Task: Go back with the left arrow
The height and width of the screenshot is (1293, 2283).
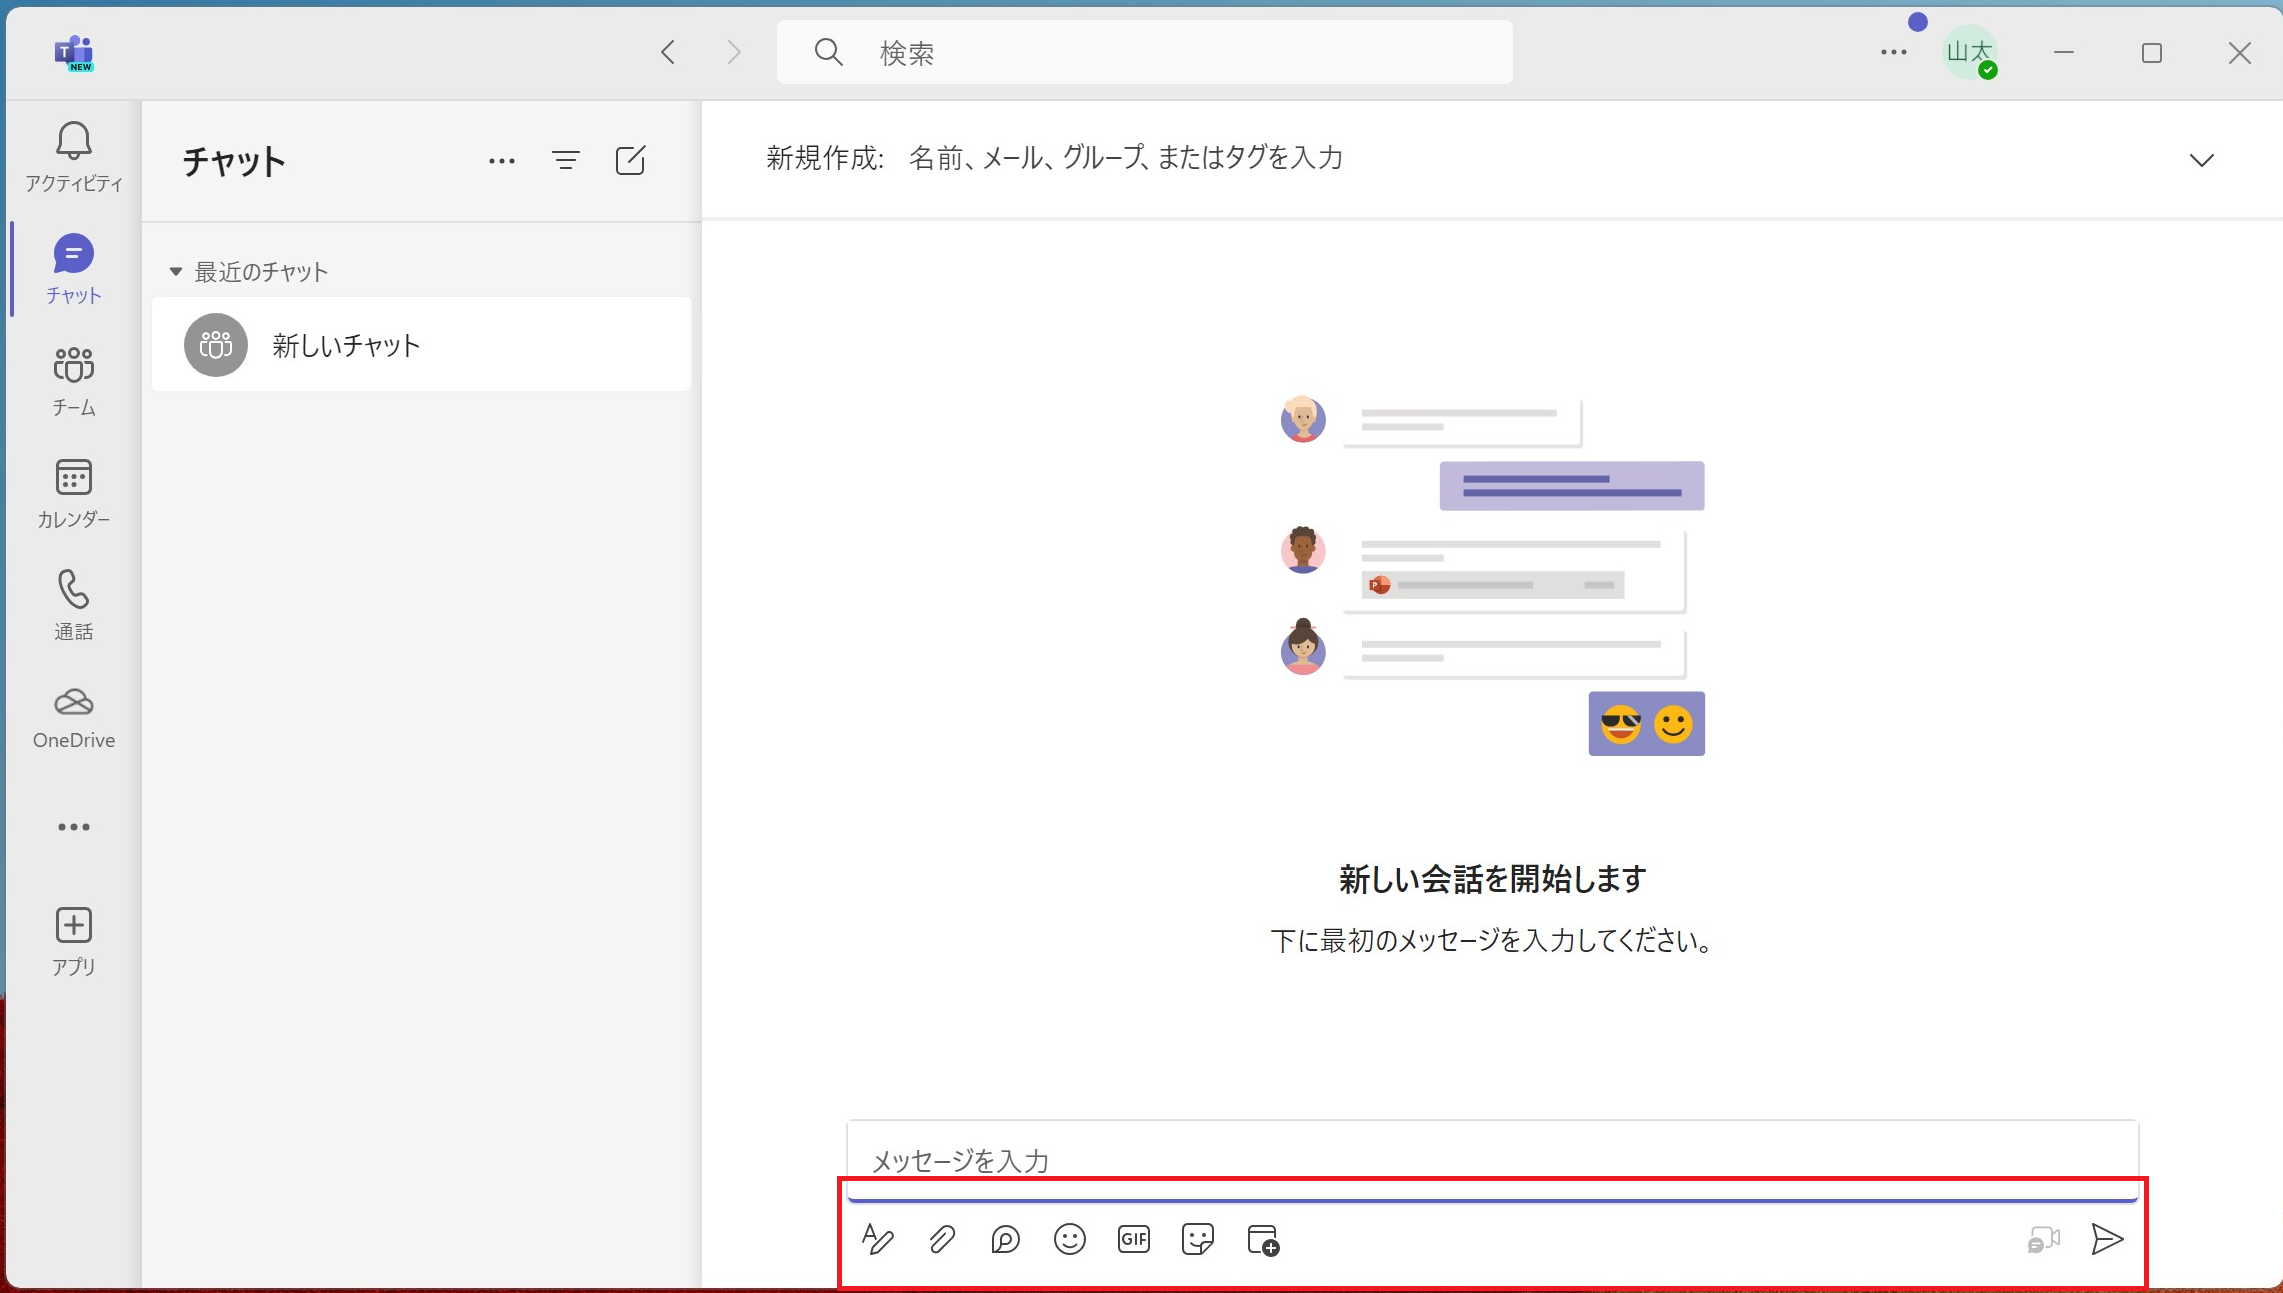Action: pos(669,52)
